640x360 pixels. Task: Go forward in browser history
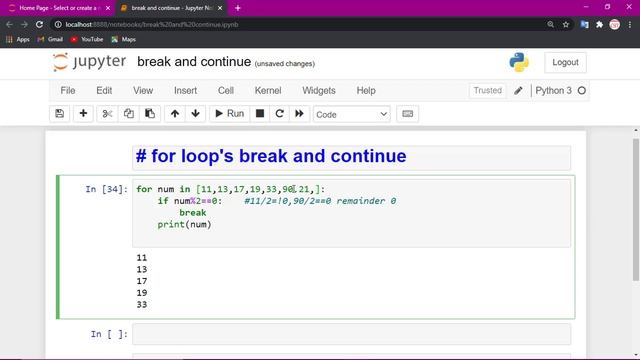[24, 24]
